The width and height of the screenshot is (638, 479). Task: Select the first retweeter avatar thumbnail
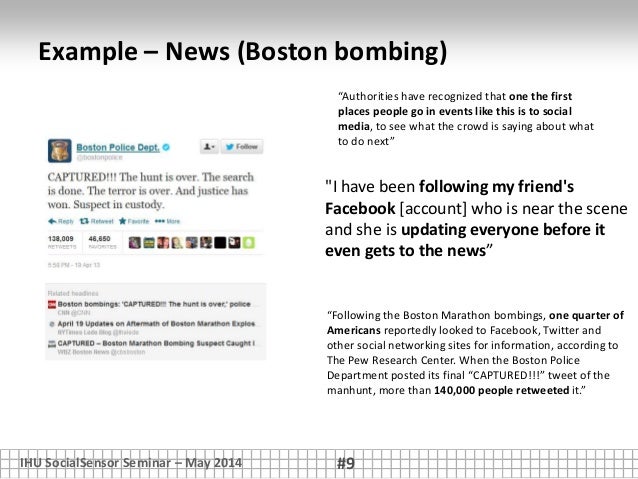pyautogui.click(x=135, y=243)
